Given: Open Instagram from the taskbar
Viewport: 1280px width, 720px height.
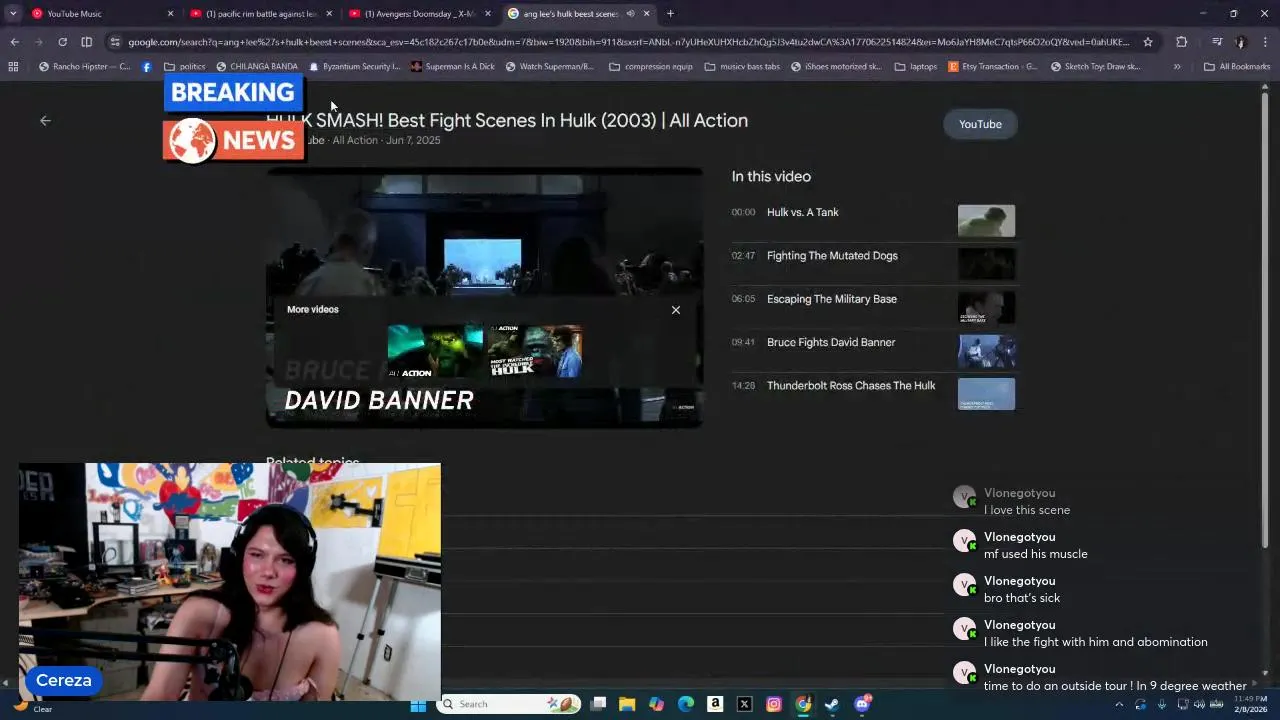Looking at the screenshot, I should [x=773, y=704].
